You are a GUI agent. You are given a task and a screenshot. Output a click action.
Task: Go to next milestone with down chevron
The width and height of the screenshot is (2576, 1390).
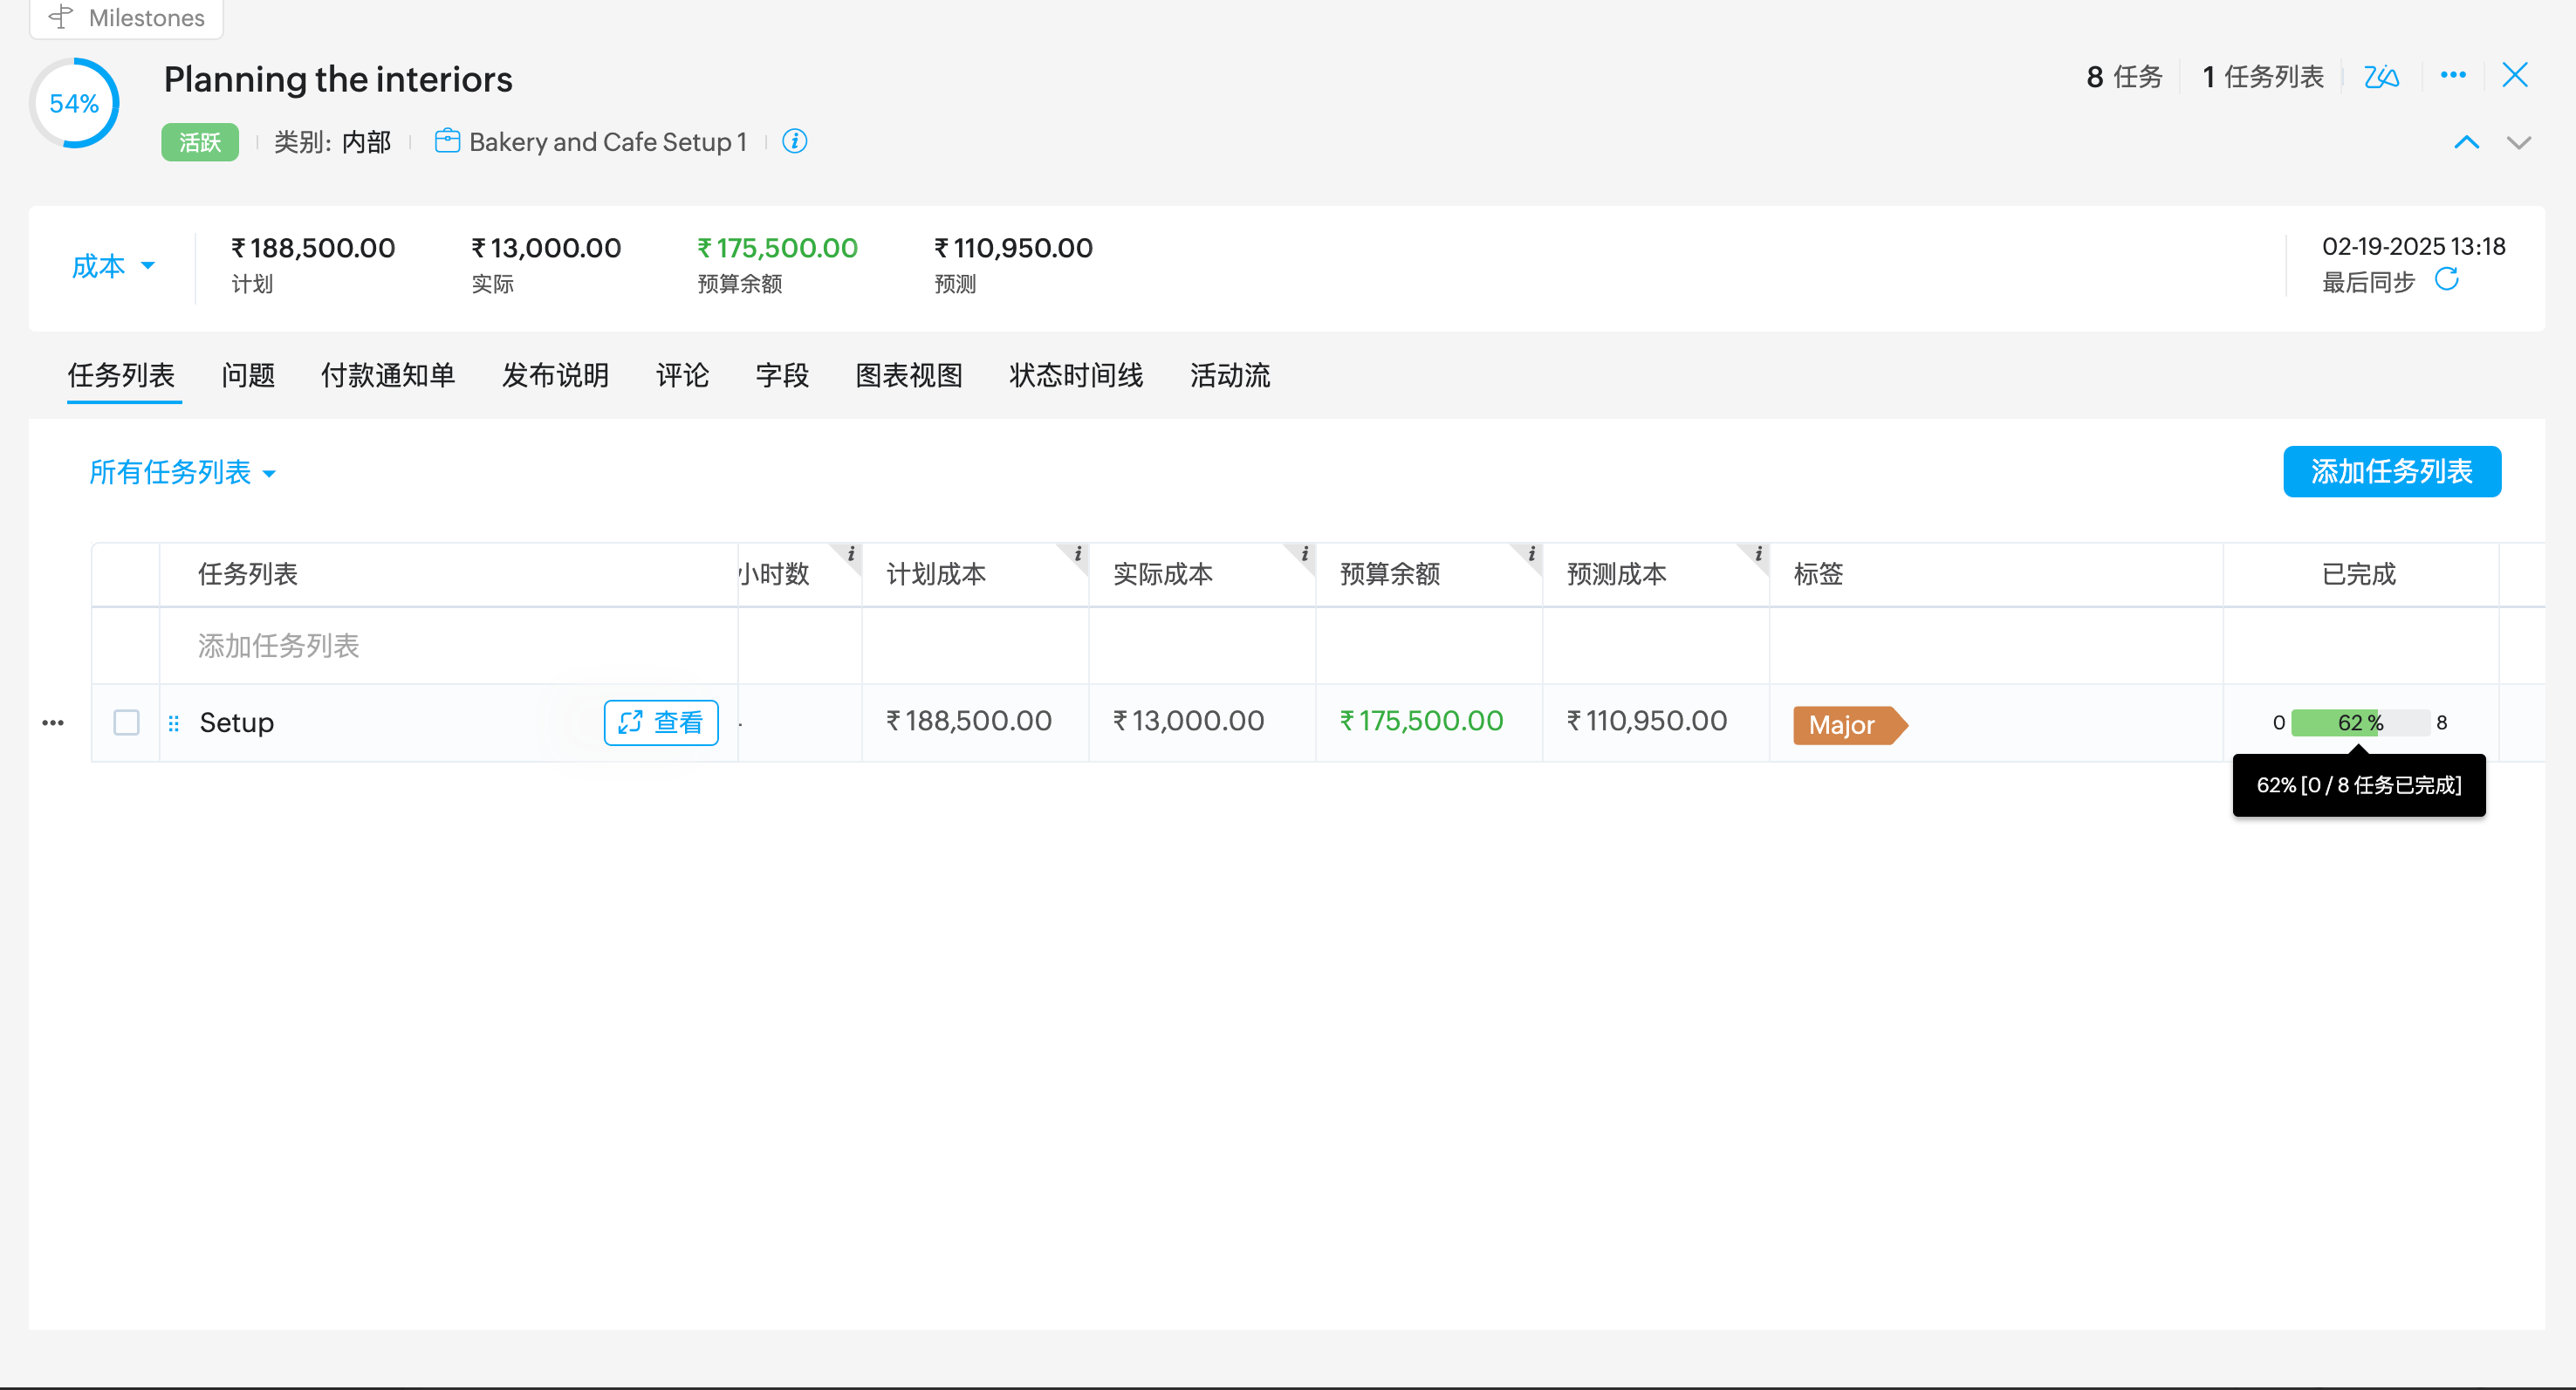[2518, 142]
